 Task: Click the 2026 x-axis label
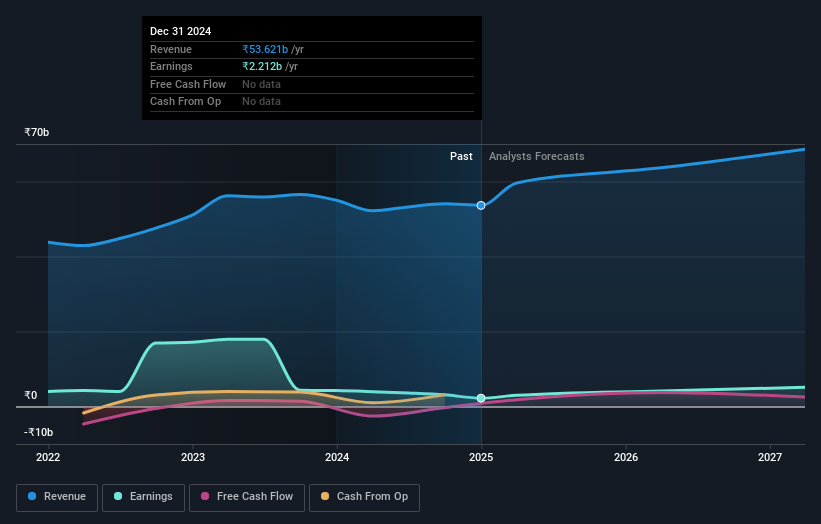click(626, 458)
